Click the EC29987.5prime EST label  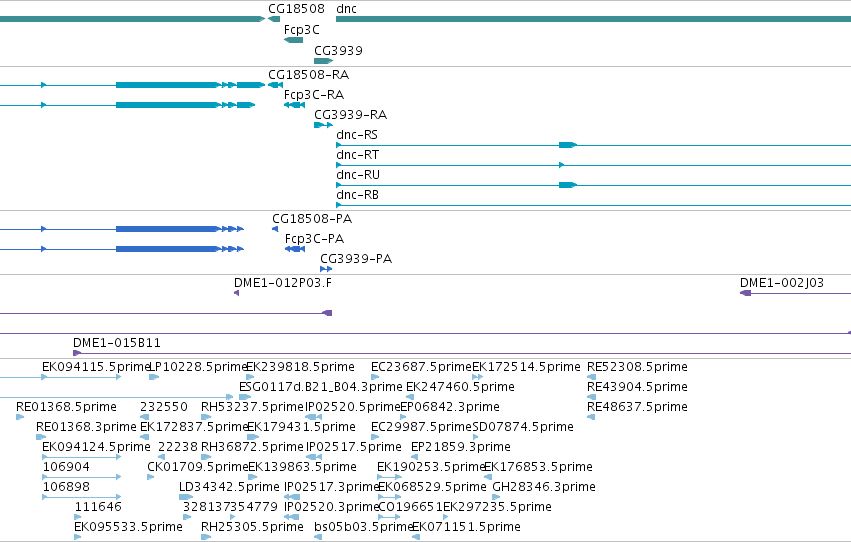click(x=421, y=428)
